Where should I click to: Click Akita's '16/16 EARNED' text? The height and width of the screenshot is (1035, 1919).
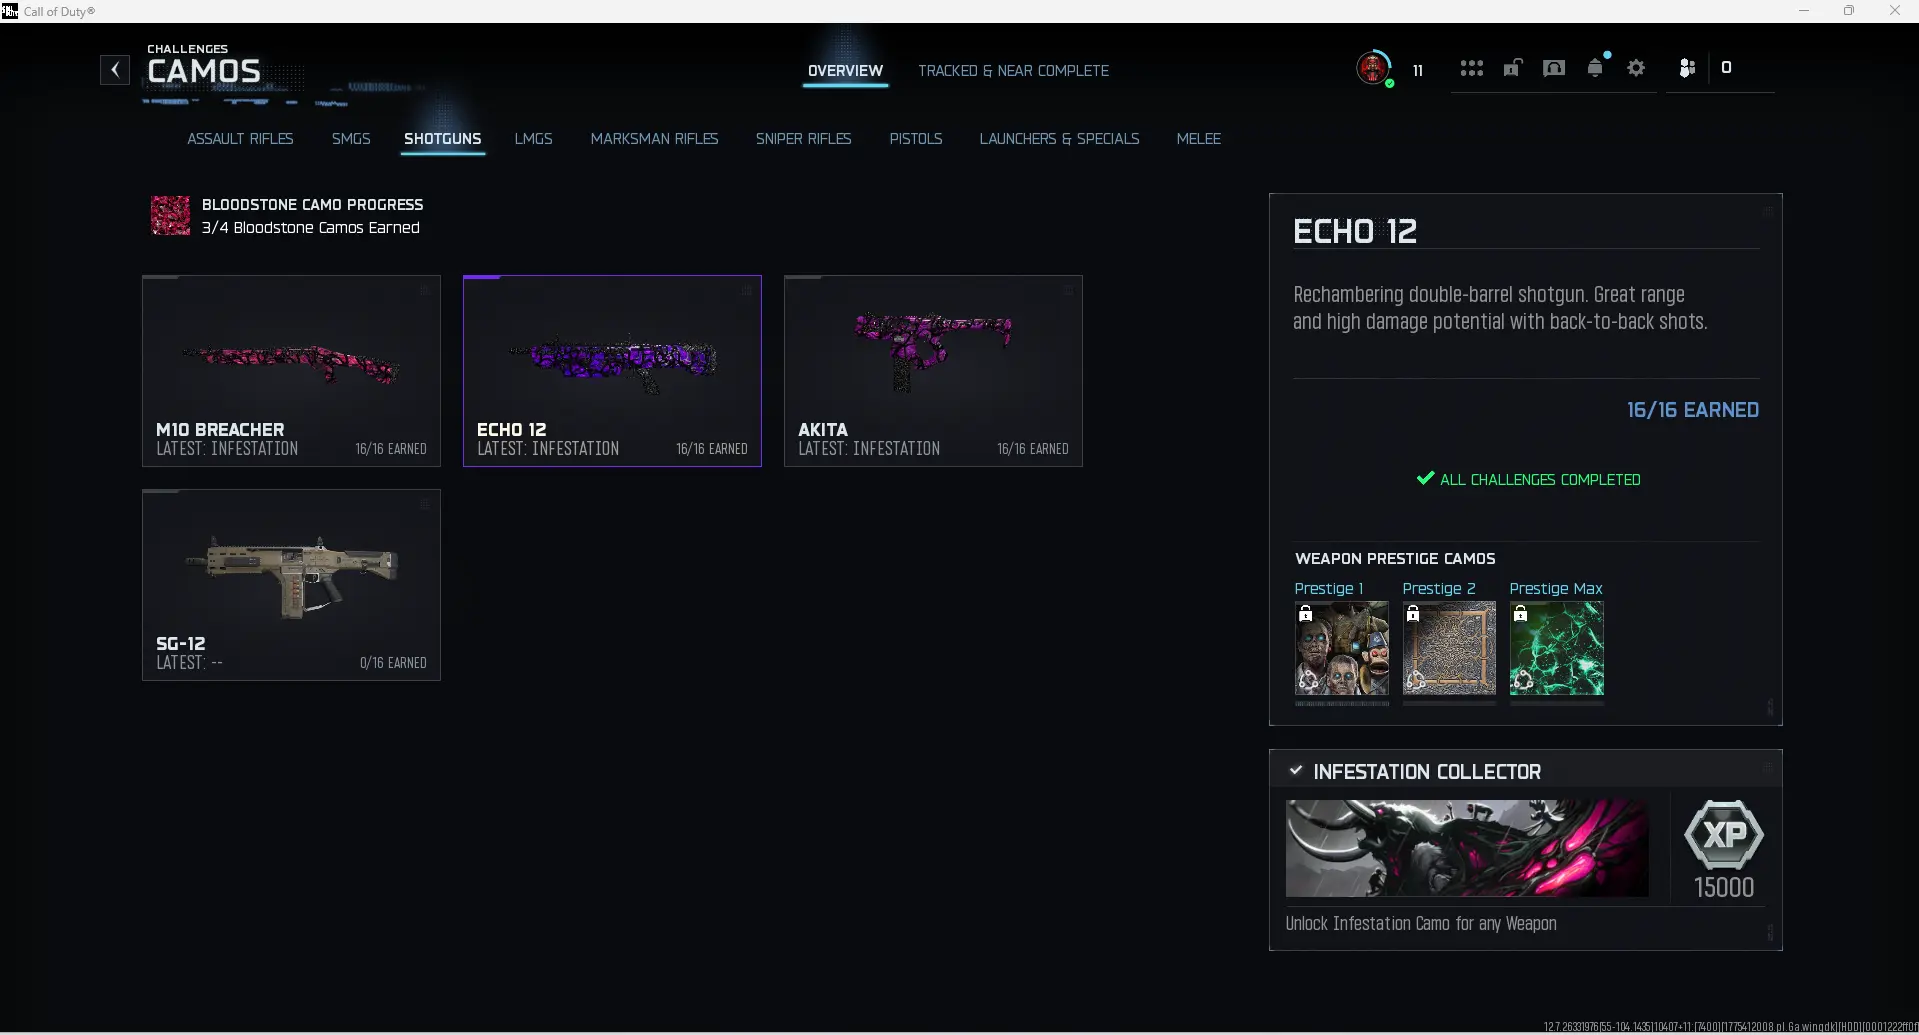[x=1033, y=449]
